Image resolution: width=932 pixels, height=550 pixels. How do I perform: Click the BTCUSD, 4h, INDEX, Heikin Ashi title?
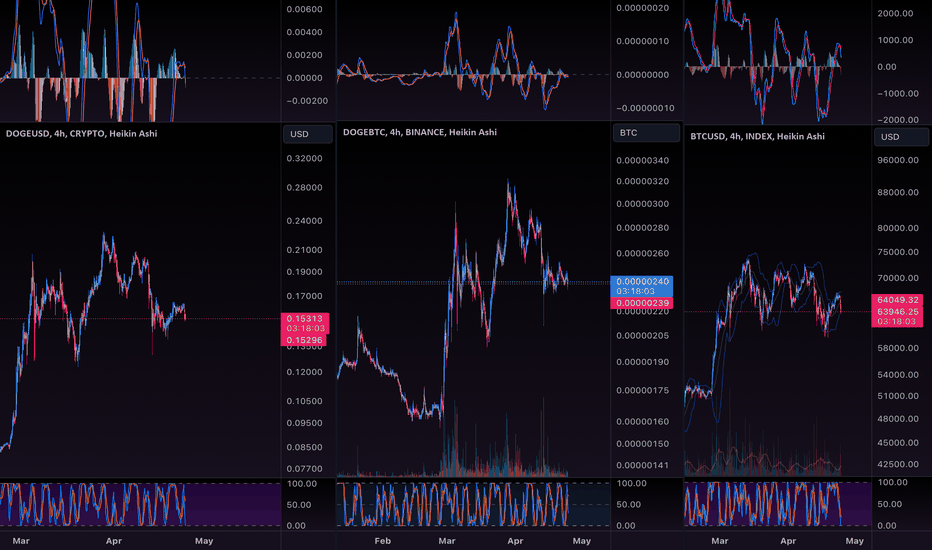point(757,136)
